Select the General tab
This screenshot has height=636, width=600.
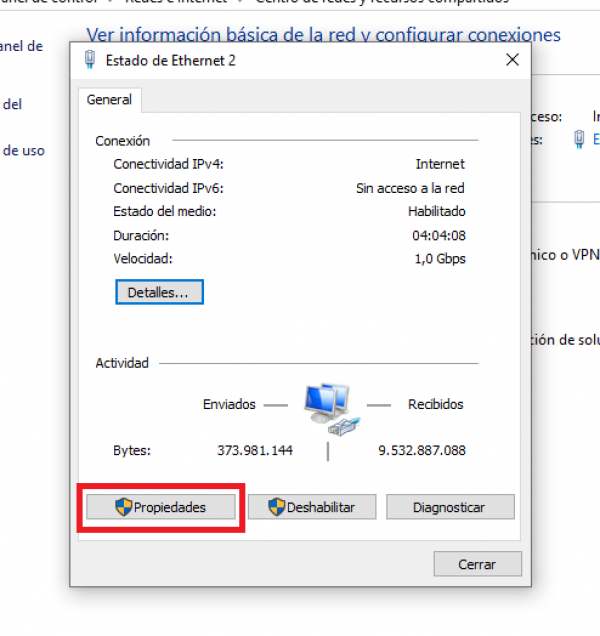[x=110, y=100]
